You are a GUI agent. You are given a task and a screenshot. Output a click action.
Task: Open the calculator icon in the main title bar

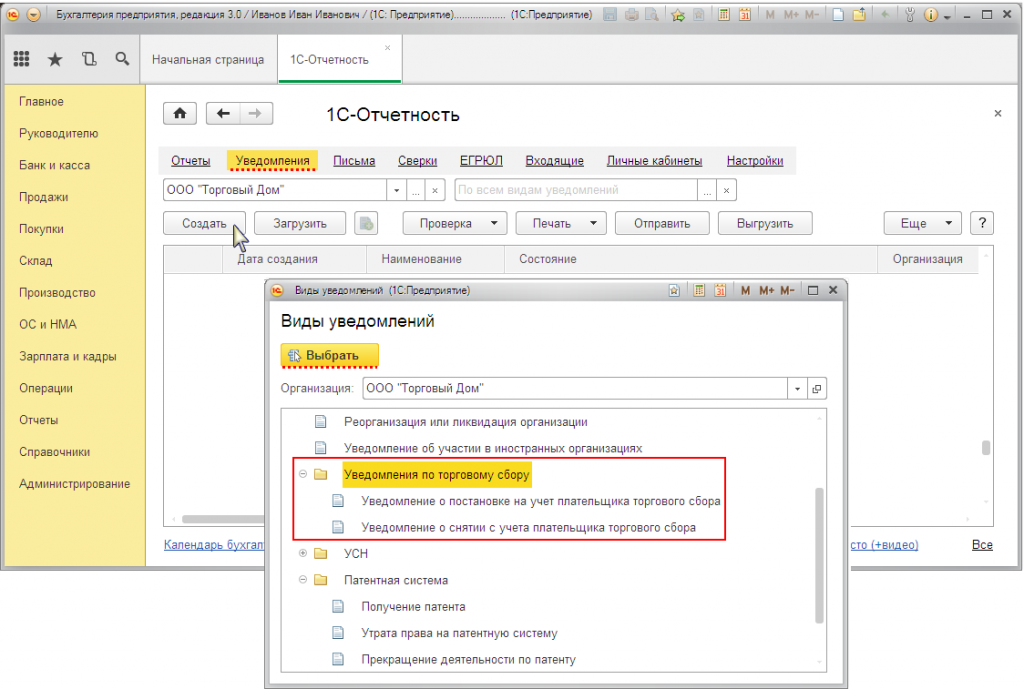pyautogui.click(x=724, y=14)
